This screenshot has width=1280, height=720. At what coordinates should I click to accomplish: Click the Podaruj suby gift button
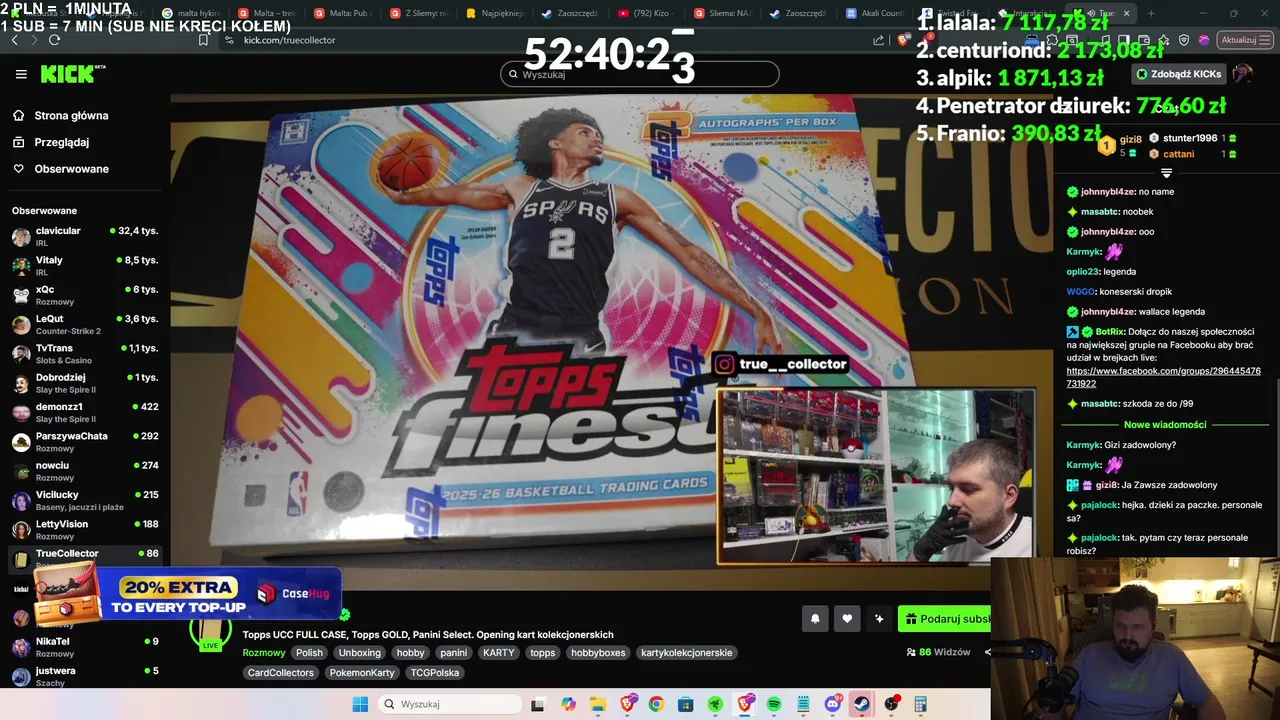point(945,619)
